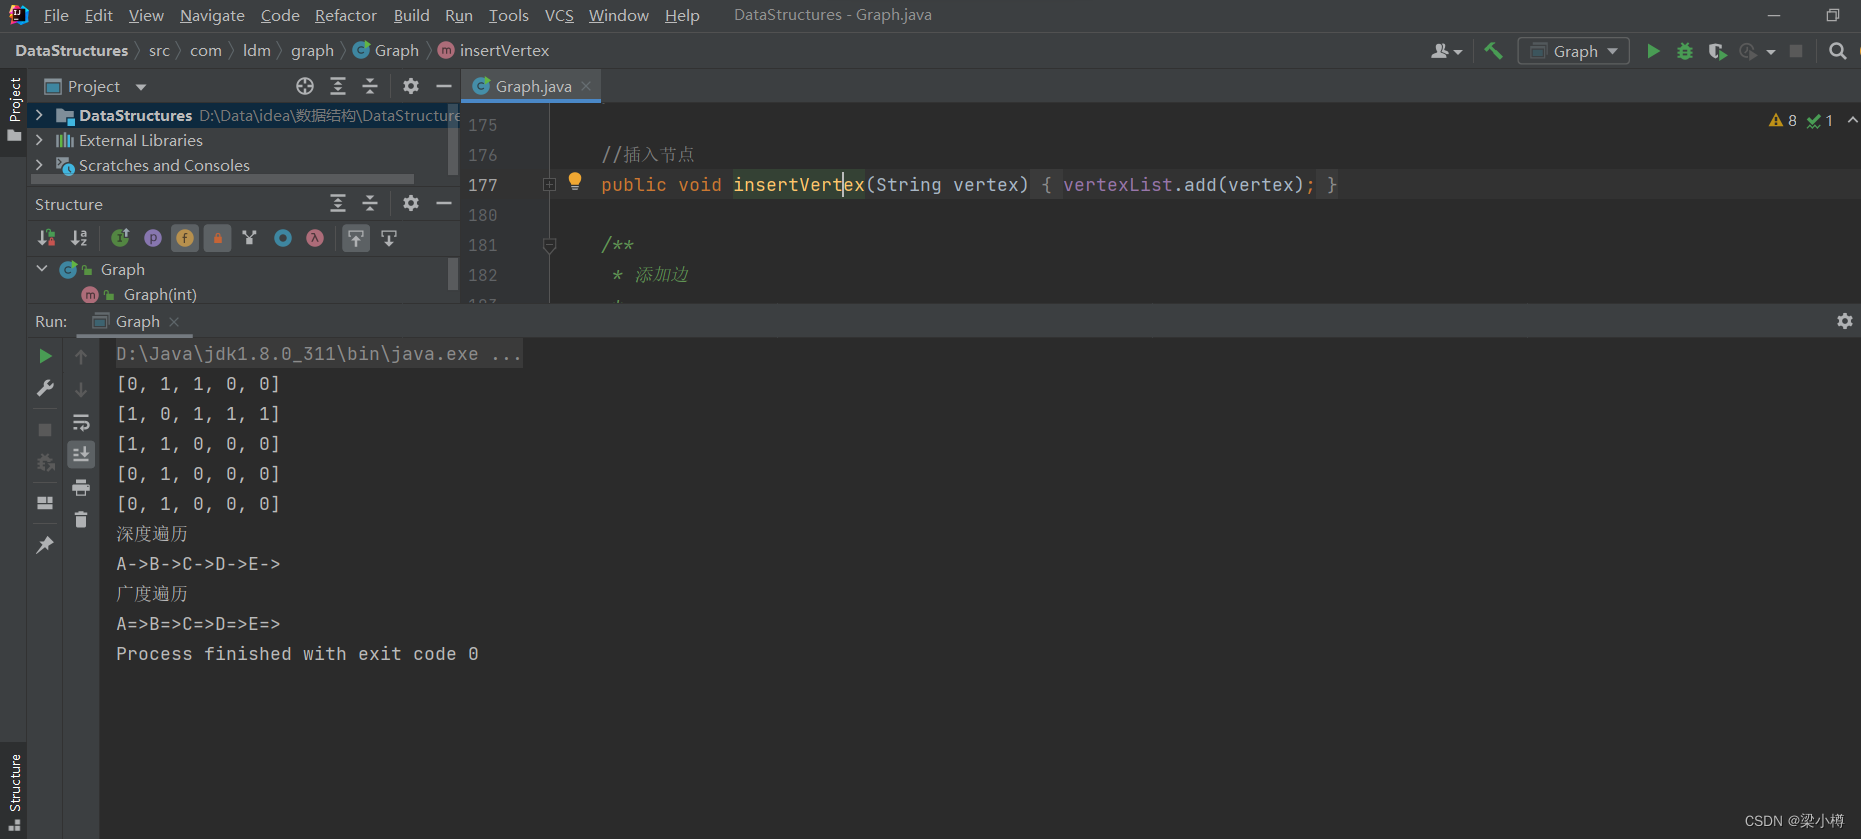The height and width of the screenshot is (839, 1861).
Task: Toggle Show Inherited members in Structure
Action: coord(120,238)
